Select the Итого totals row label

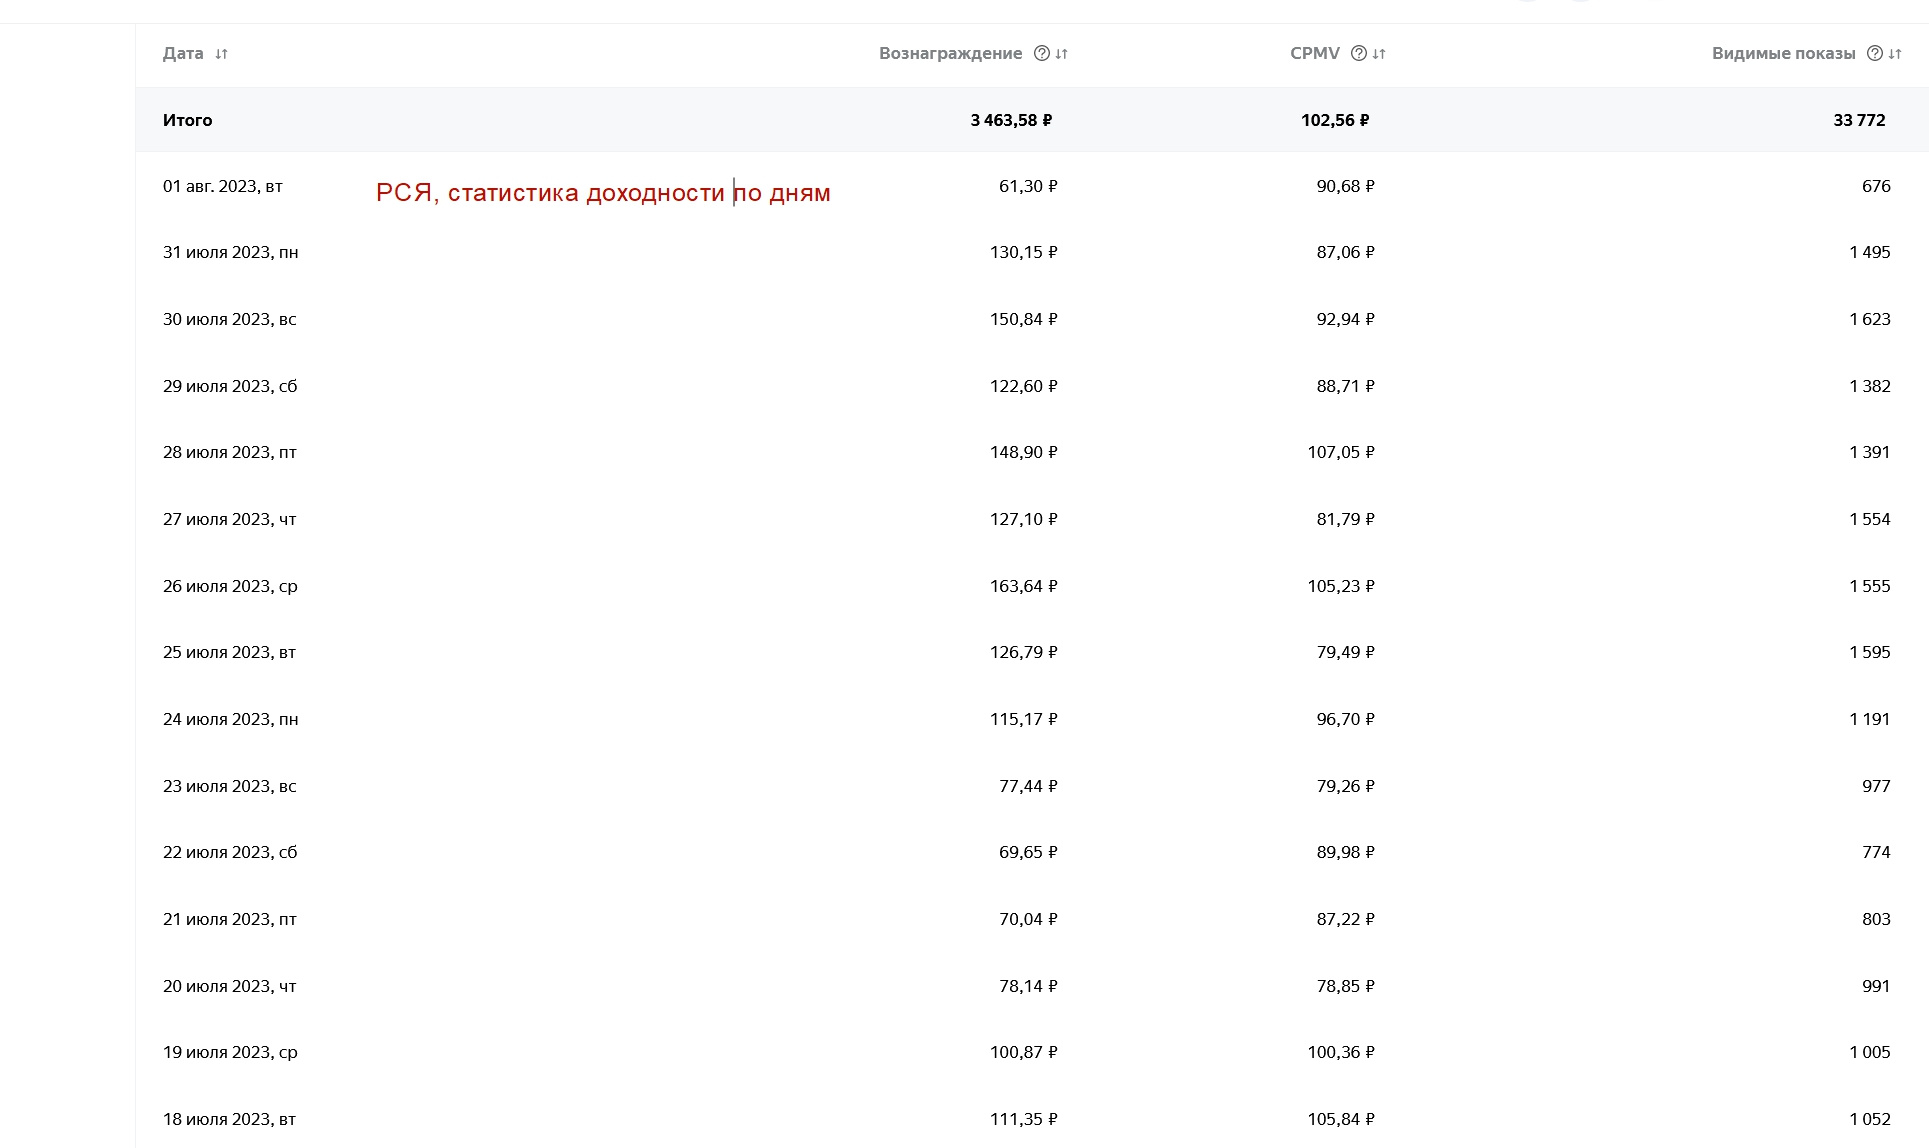pyautogui.click(x=188, y=120)
